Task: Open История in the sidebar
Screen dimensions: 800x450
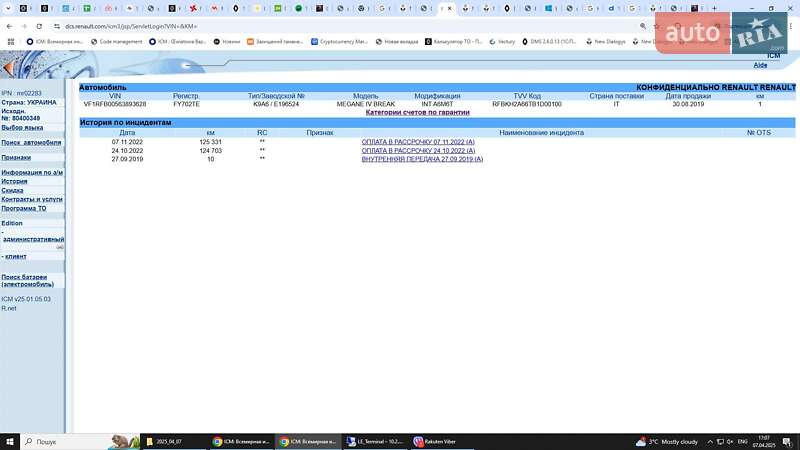Action: 14,181
